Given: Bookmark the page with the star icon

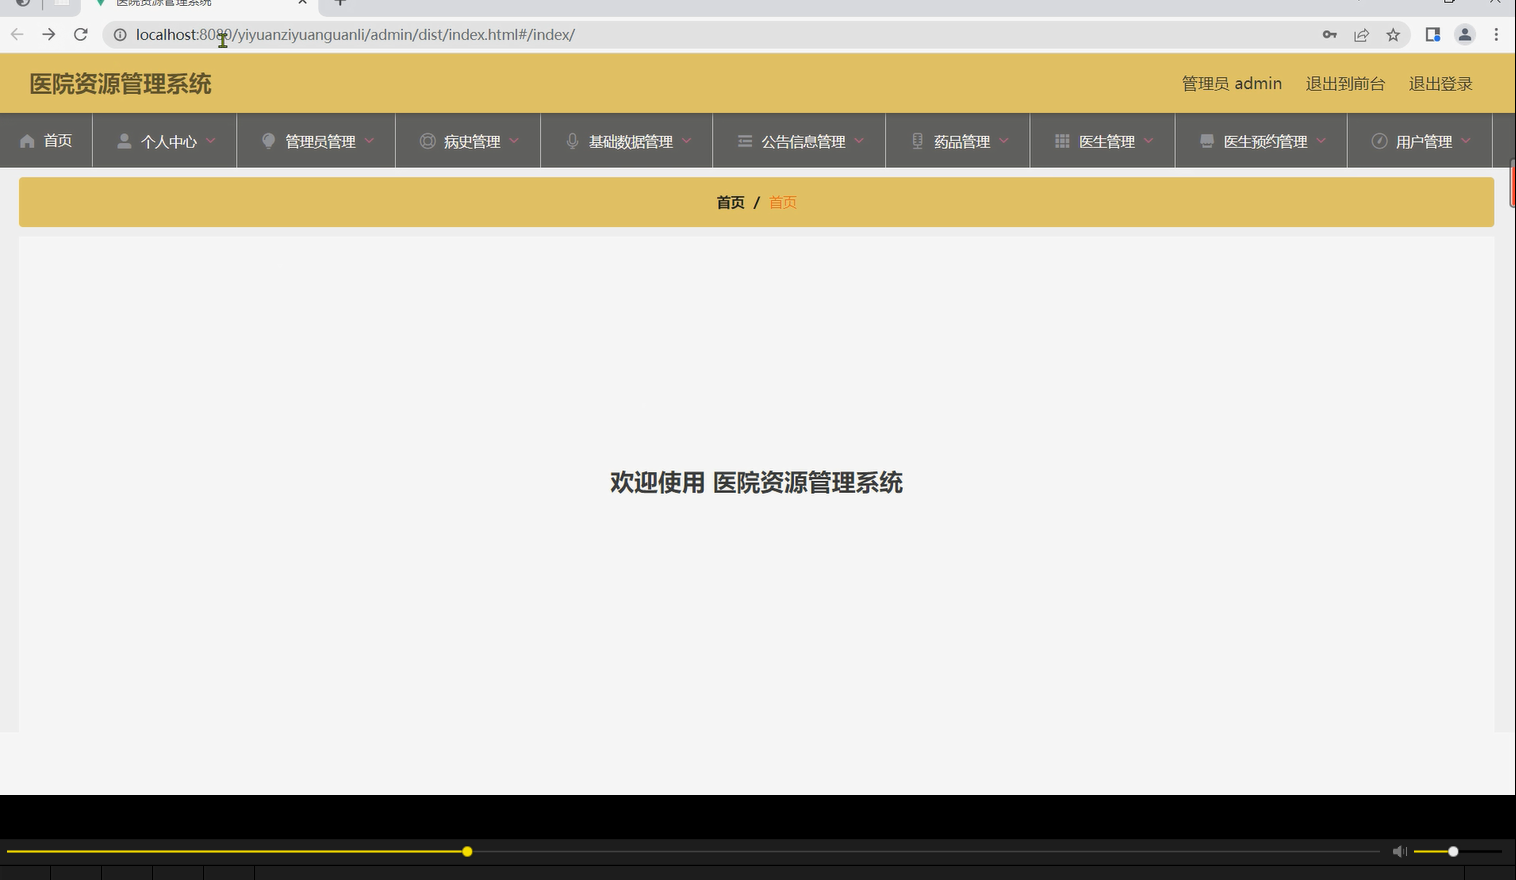Looking at the screenshot, I should 1393,35.
